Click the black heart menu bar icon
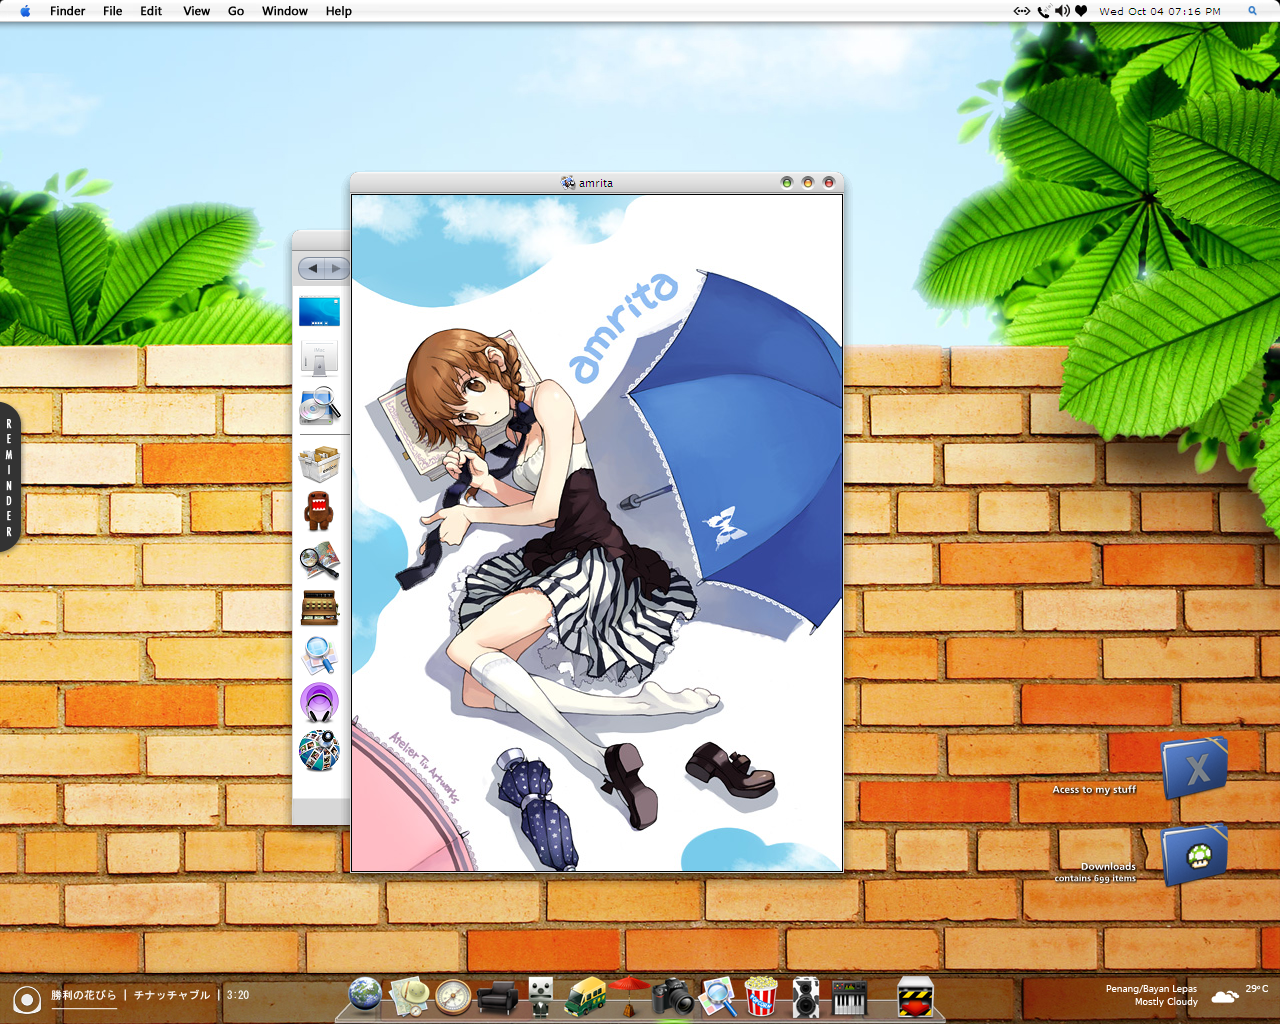Image resolution: width=1280 pixels, height=1024 pixels. pyautogui.click(x=1081, y=11)
